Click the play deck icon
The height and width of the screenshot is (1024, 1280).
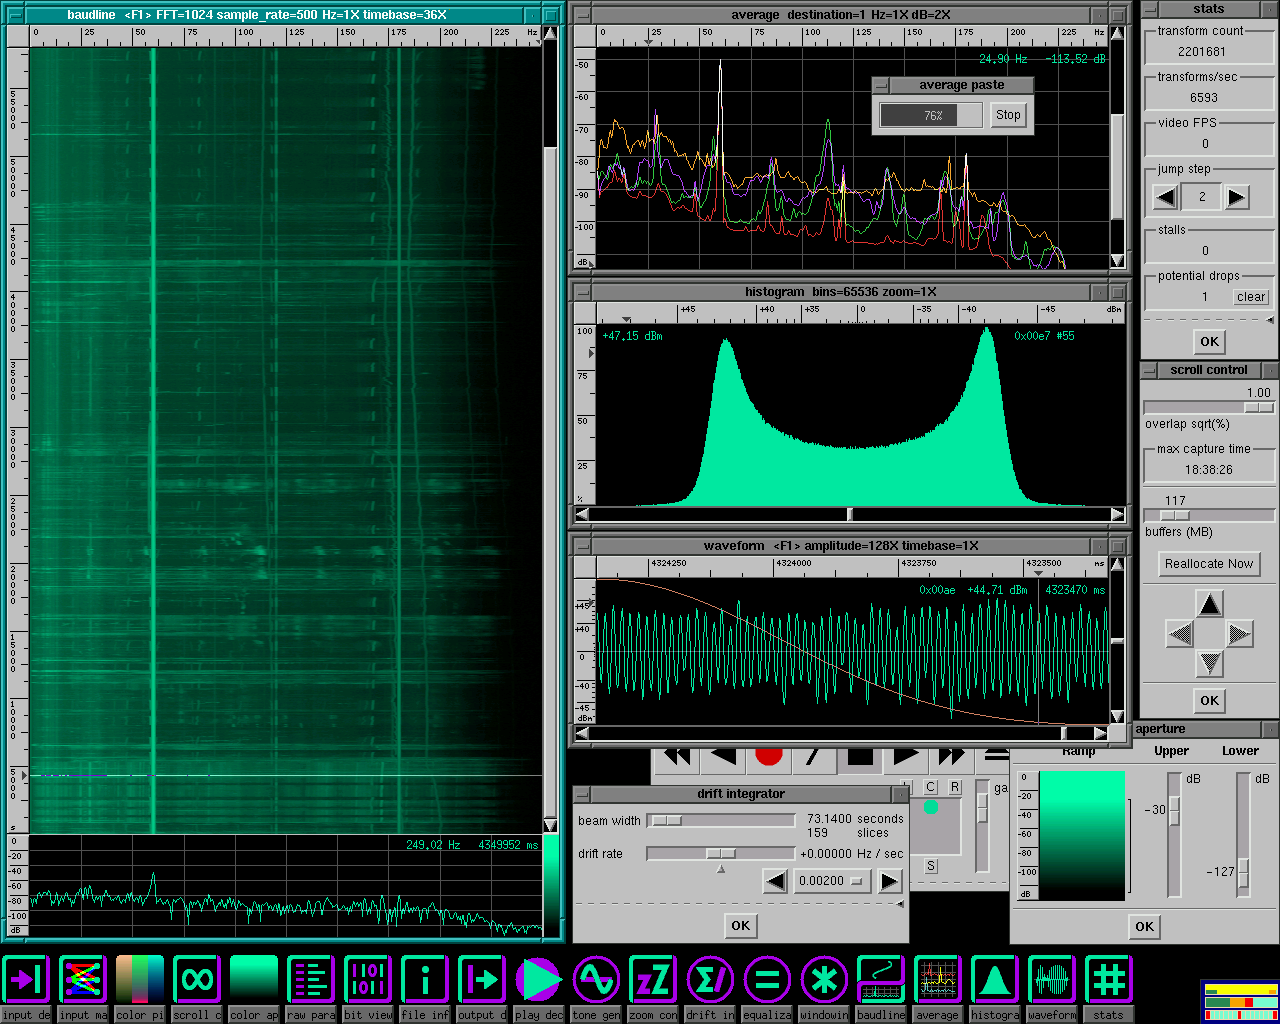[x=539, y=980]
